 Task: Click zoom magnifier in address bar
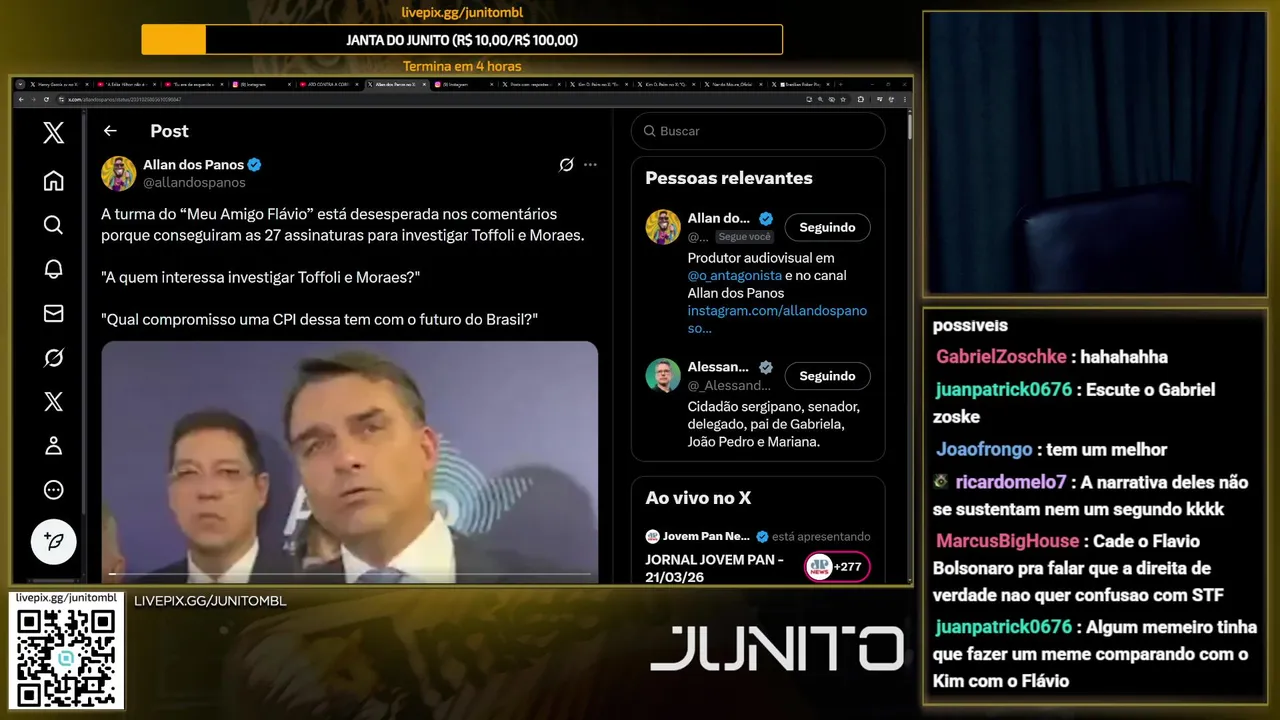pos(820,99)
